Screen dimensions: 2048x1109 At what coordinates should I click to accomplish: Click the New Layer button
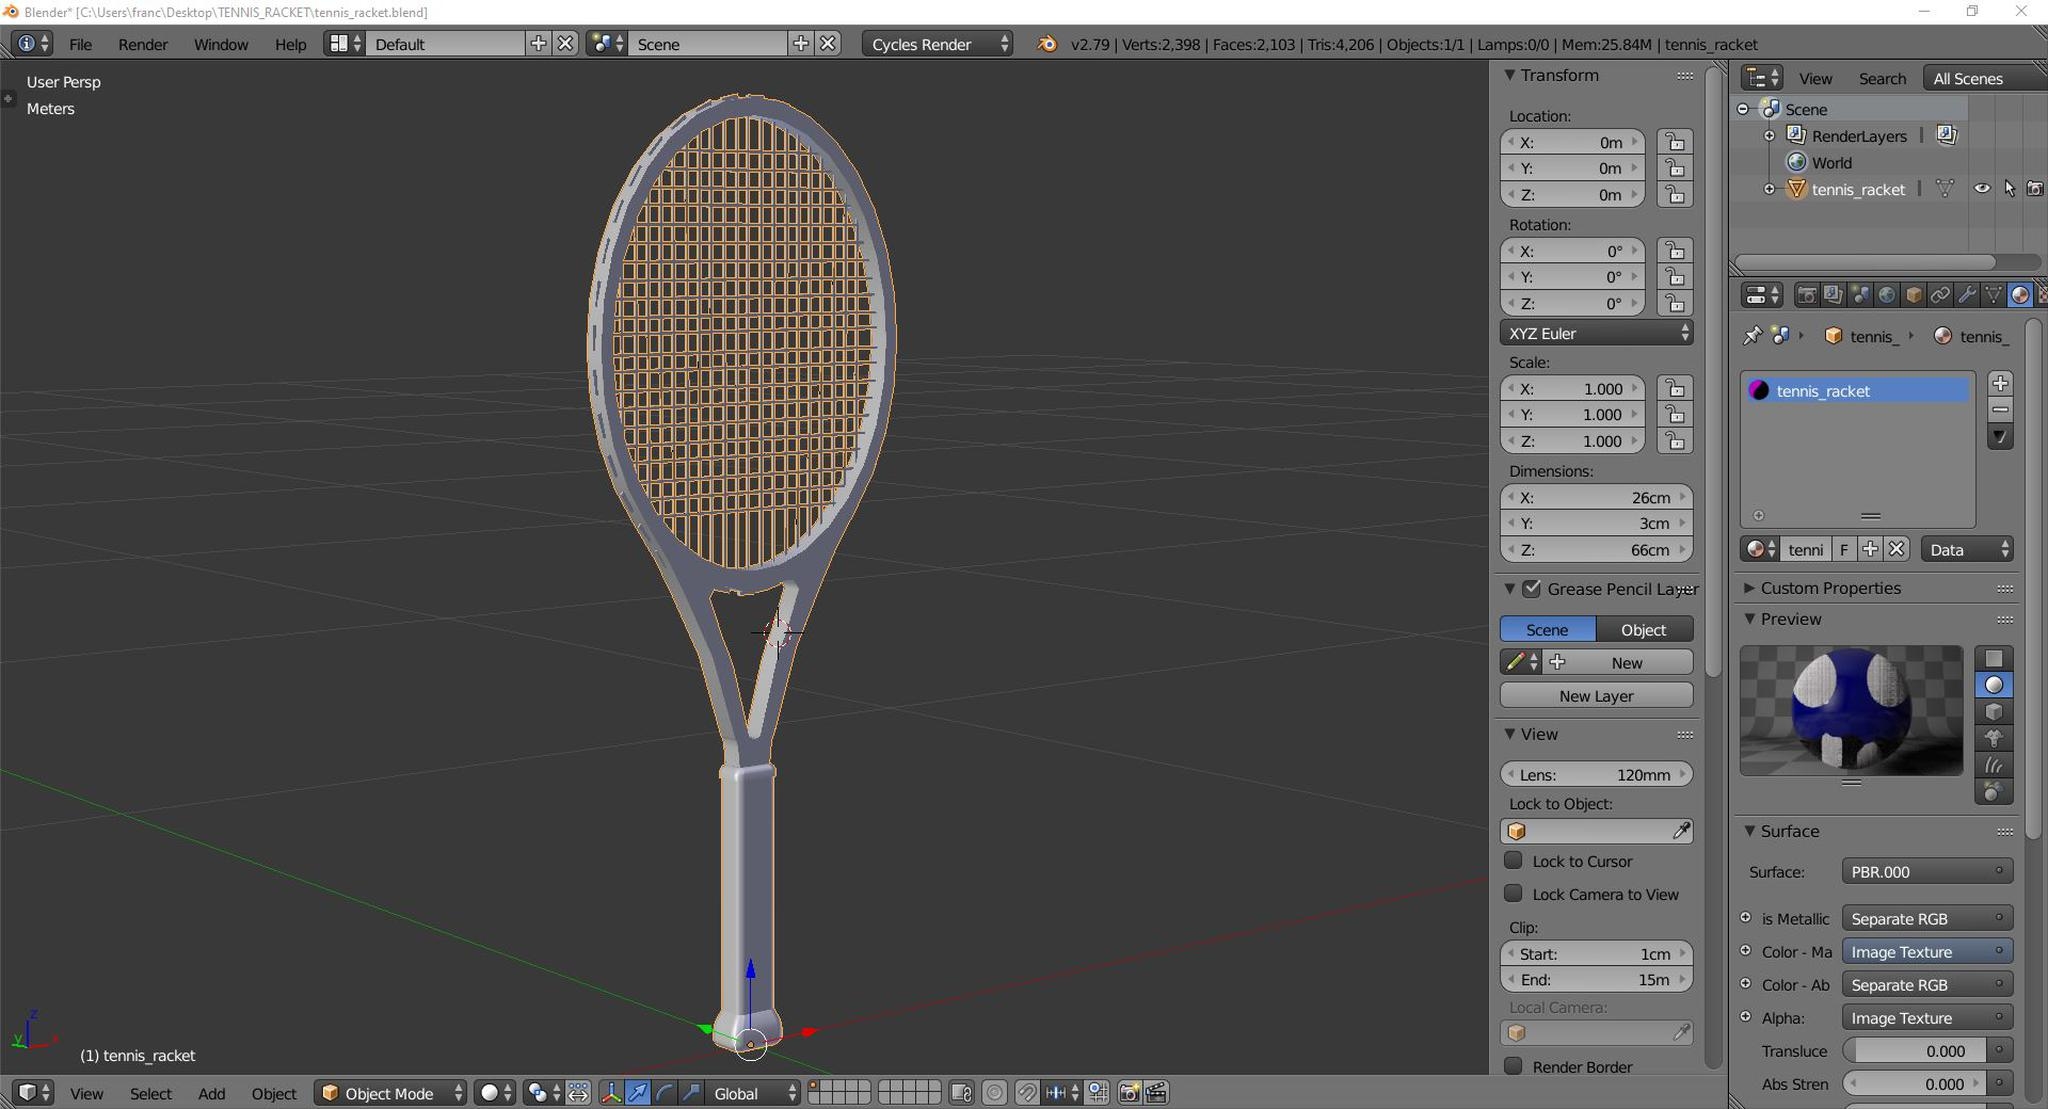pos(1595,695)
